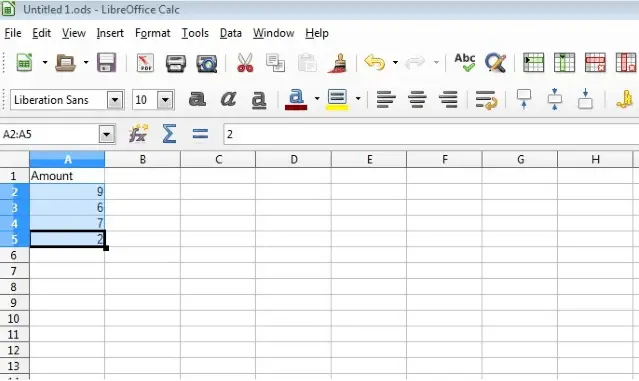The image size is (639, 381).
Task: Click the New spreadsheet icon
Action: click(24, 63)
